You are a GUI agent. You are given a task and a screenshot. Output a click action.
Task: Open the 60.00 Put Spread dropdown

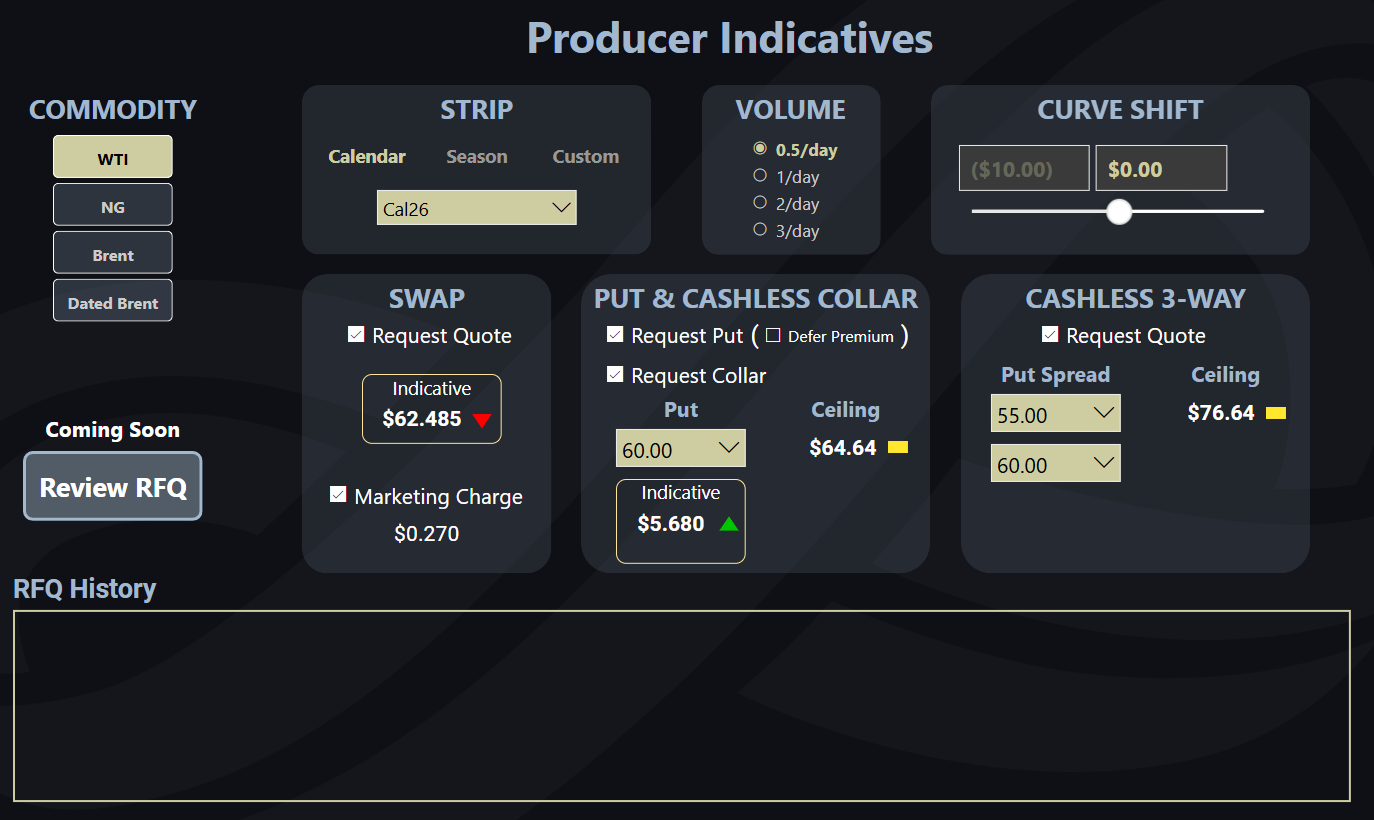[1056, 463]
